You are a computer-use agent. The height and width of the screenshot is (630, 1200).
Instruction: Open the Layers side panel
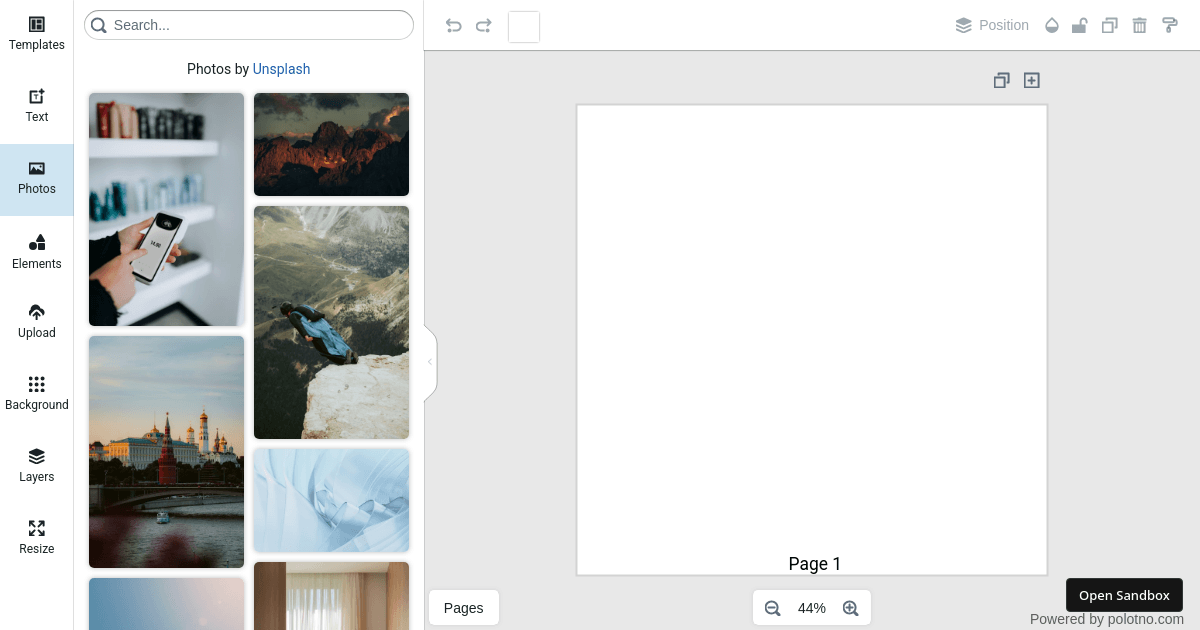(36, 467)
